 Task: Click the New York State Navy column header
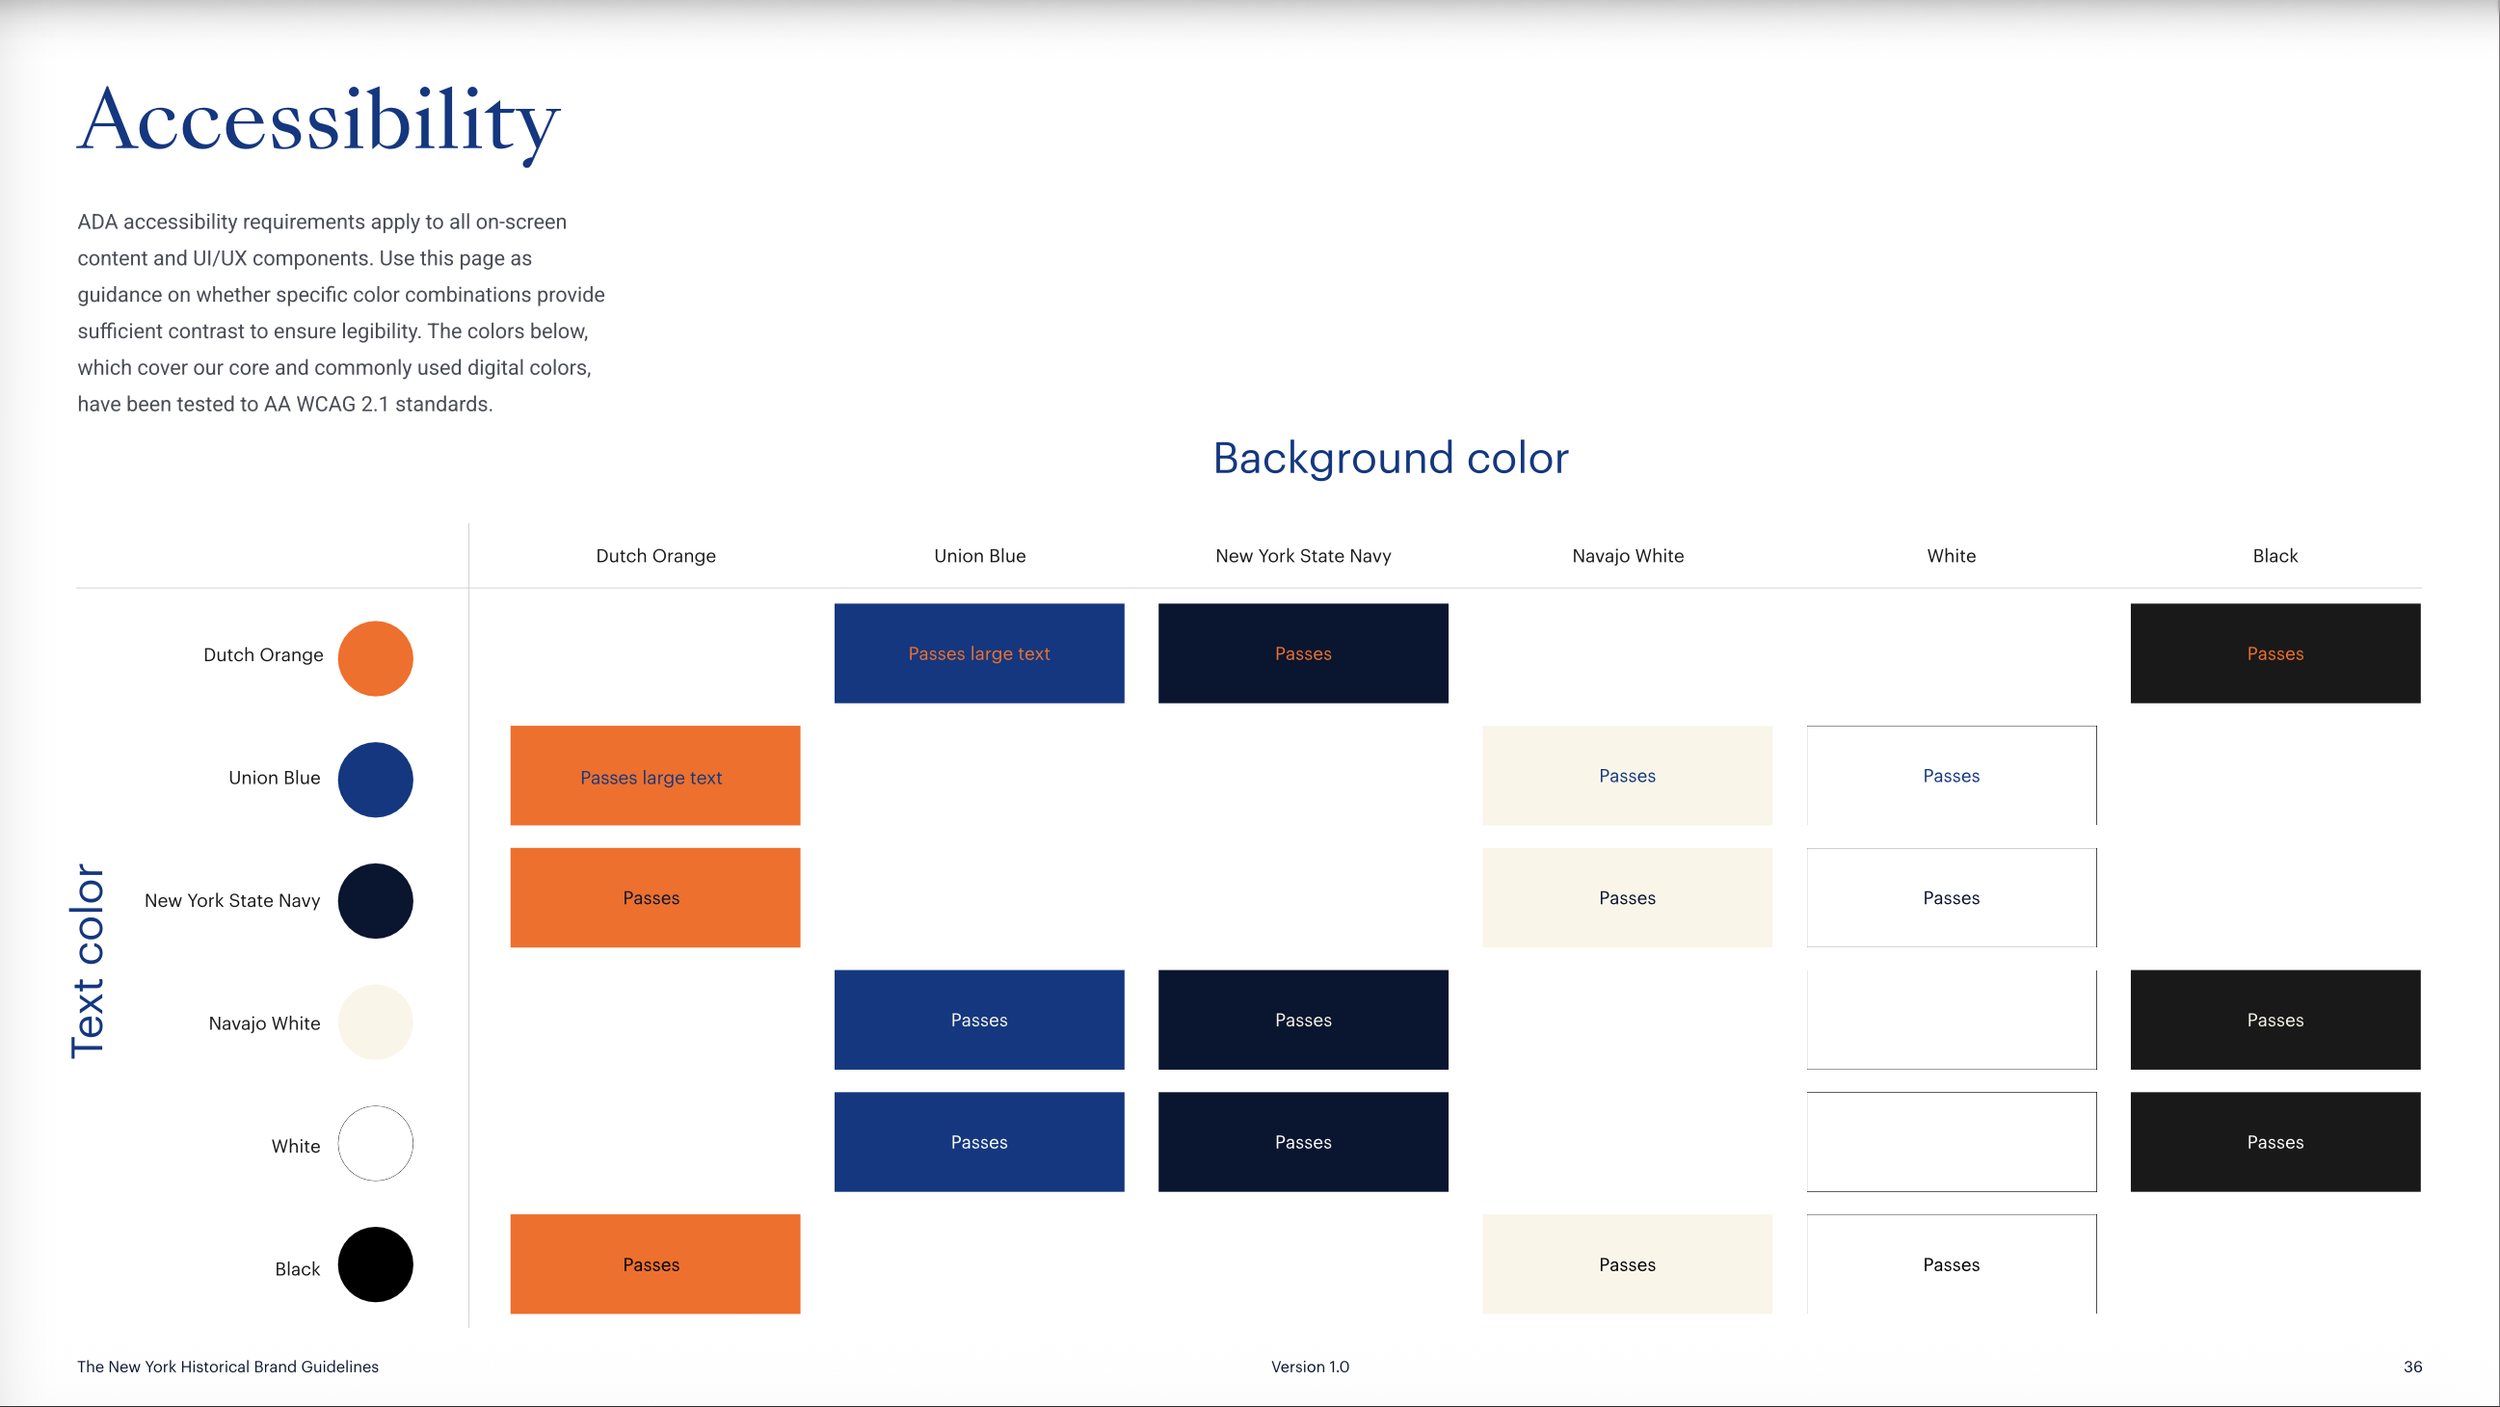pyautogui.click(x=1303, y=556)
